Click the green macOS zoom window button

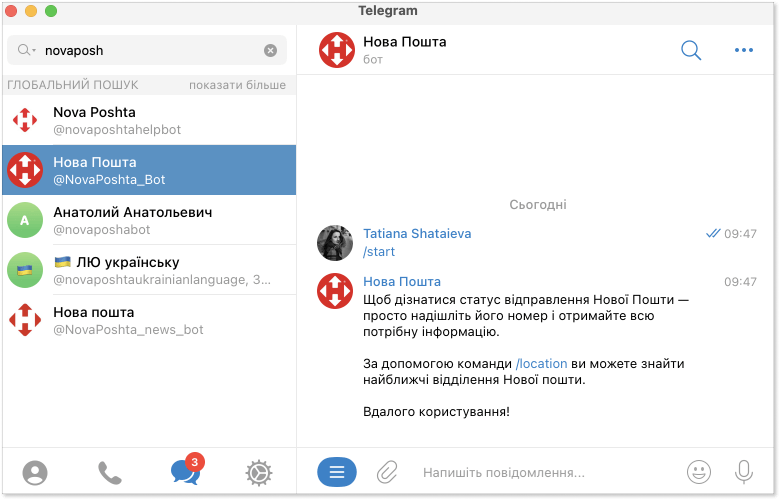coord(51,10)
